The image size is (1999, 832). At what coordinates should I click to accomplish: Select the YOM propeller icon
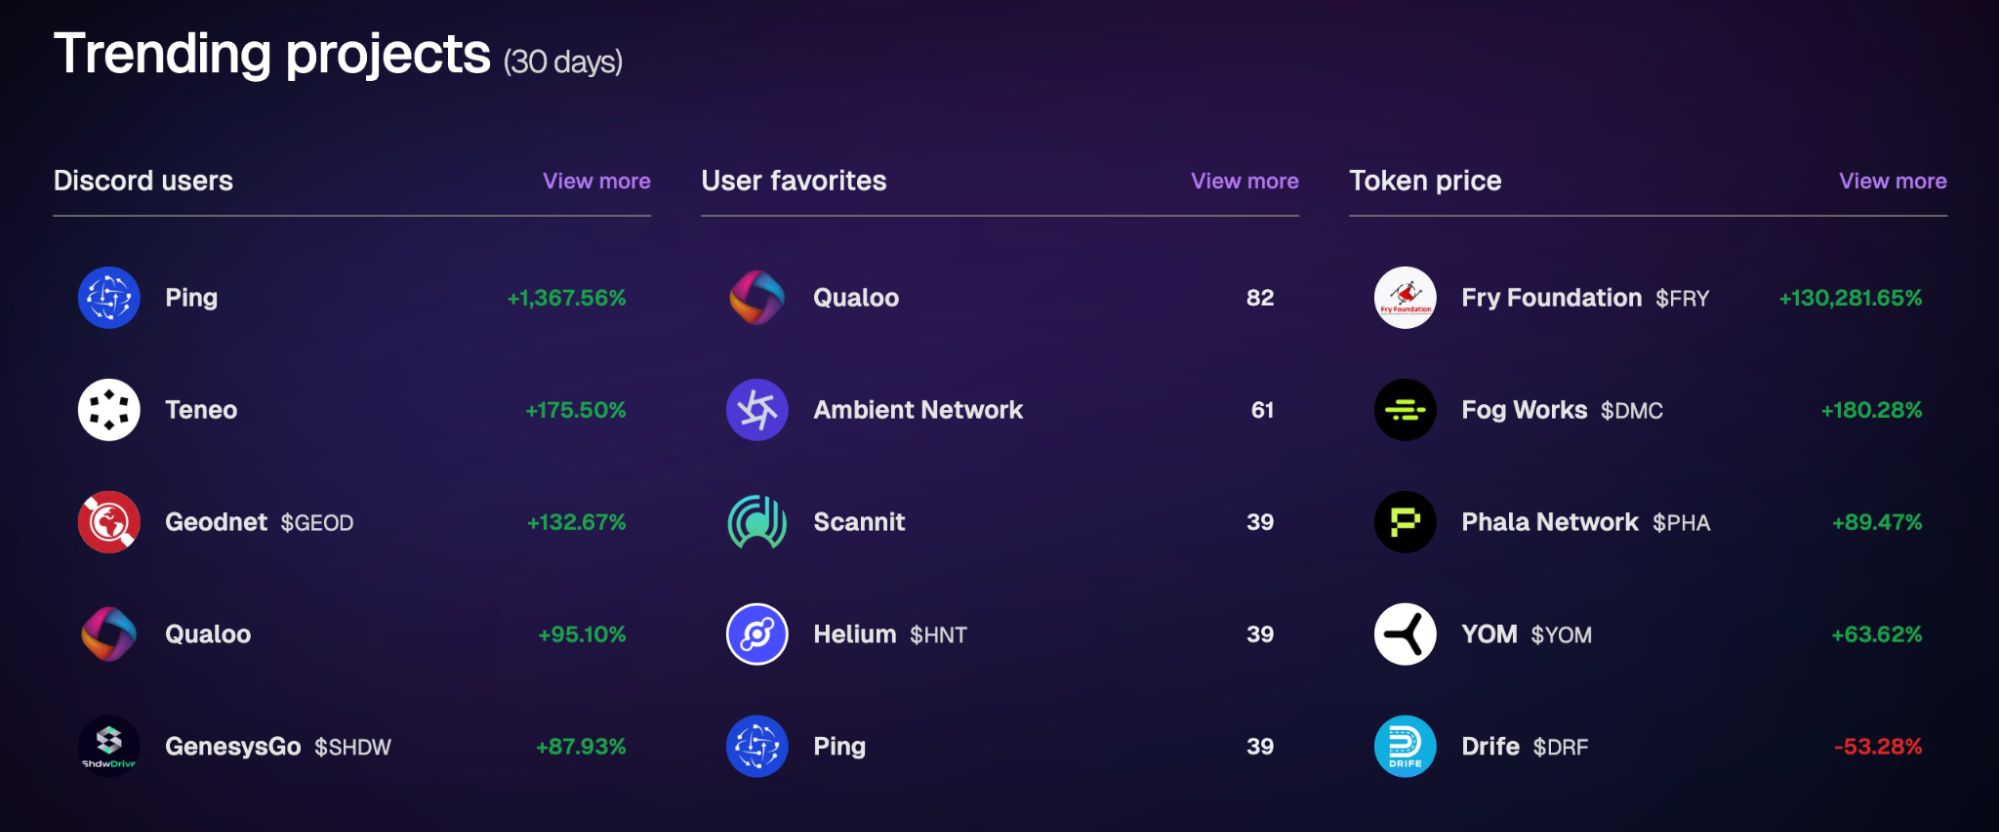pyautogui.click(x=1405, y=634)
